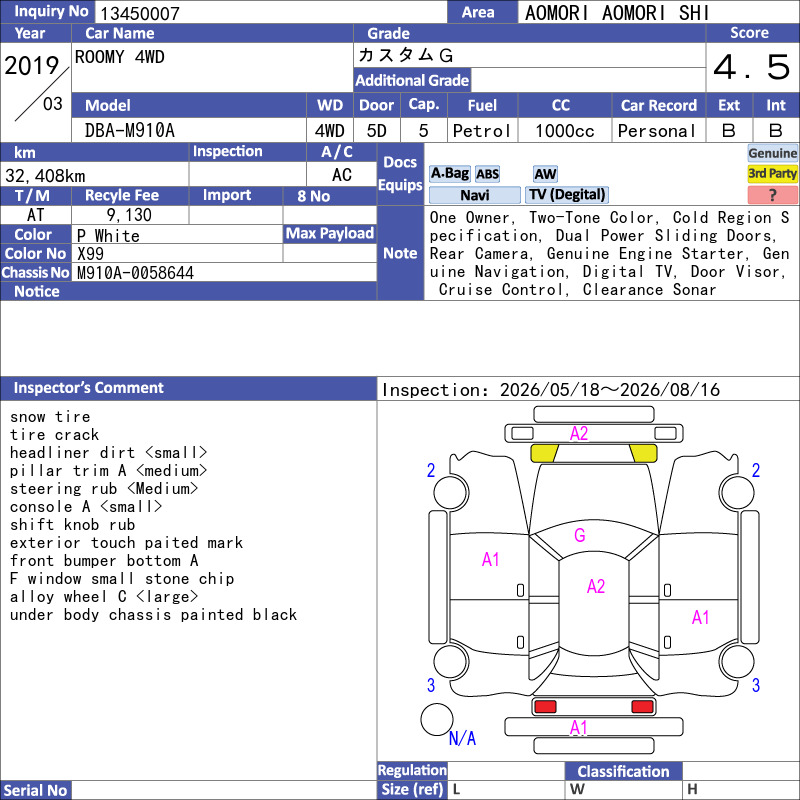The height and width of the screenshot is (800, 800).
Task: Click the mileage value 32,408km
Action: 45,176
